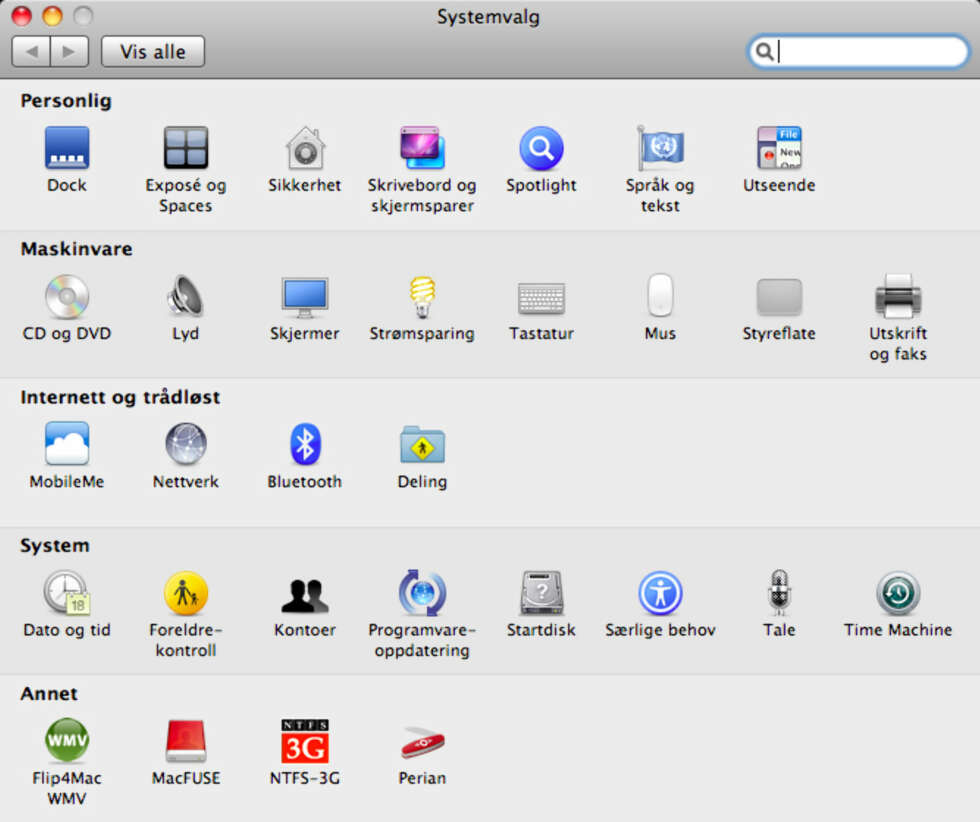The image size is (980, 822).
Task: Go forward with the right arrow button
Action: [69, 51]
